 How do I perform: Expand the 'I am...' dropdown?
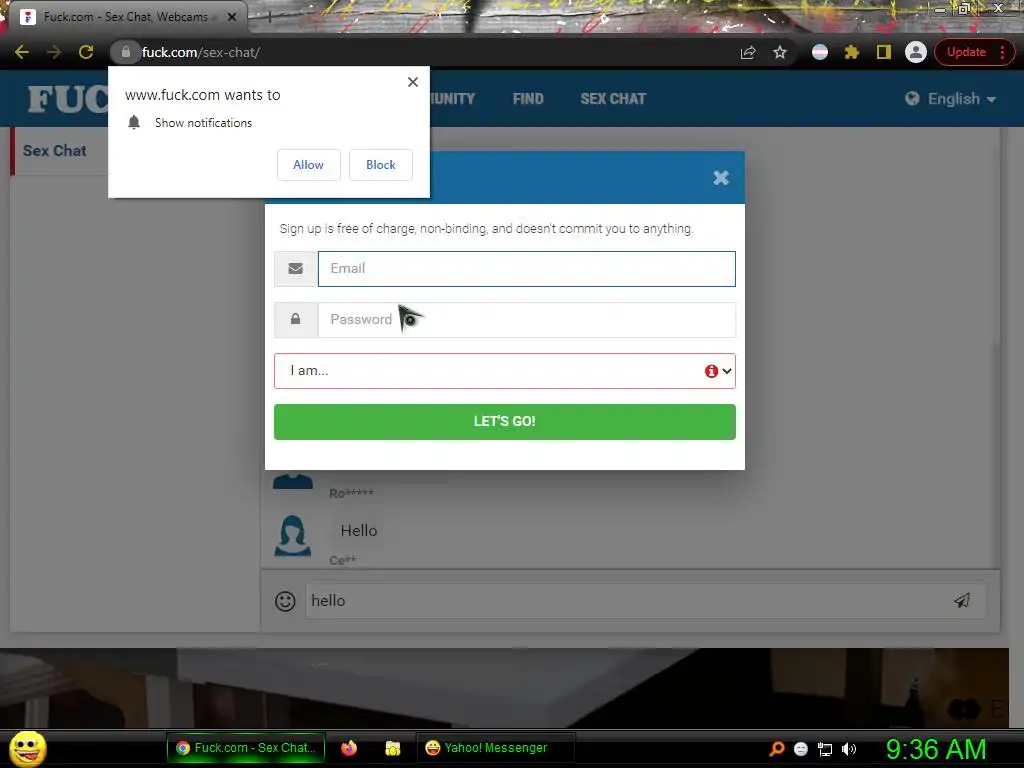pos(504,371)
